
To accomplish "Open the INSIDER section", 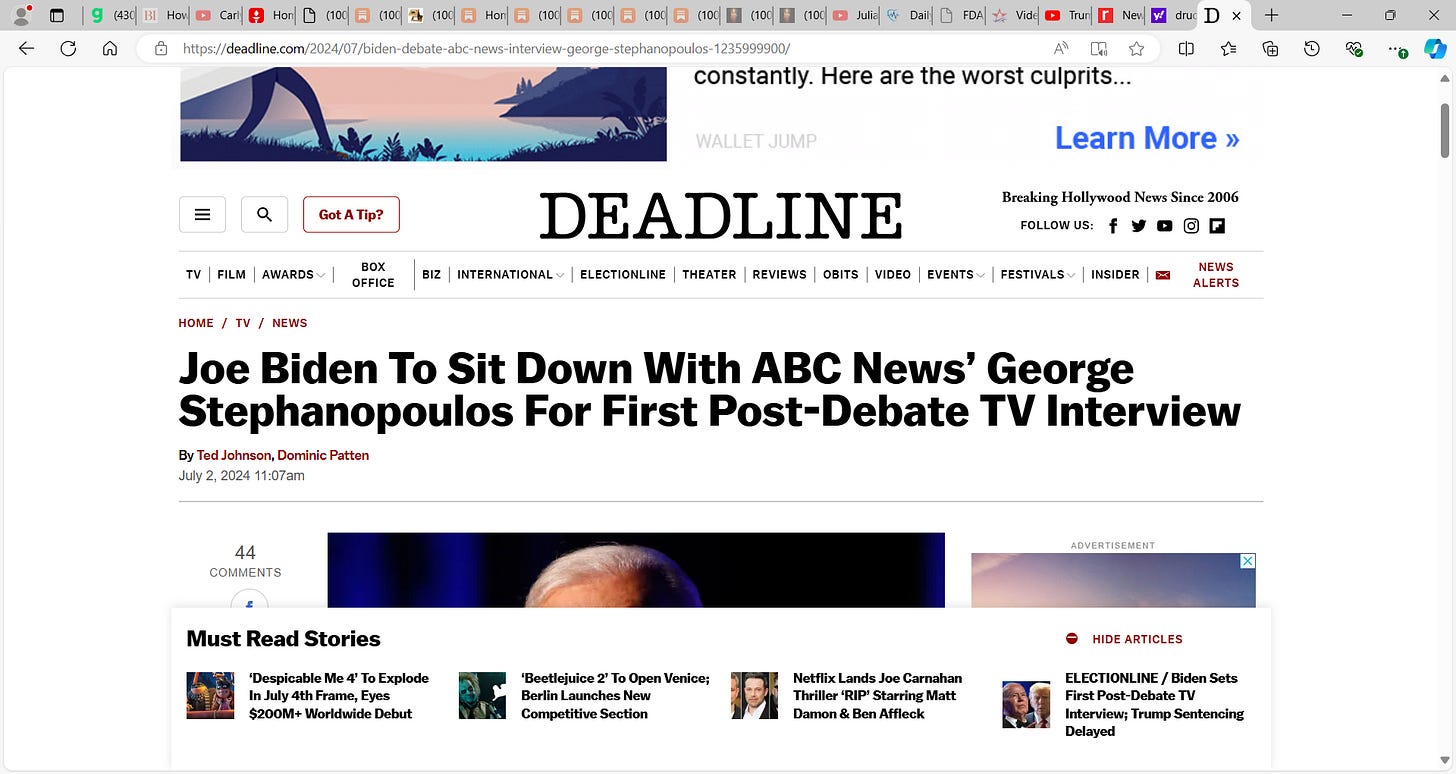I will pyautogui.click(x=1115, y=274).
